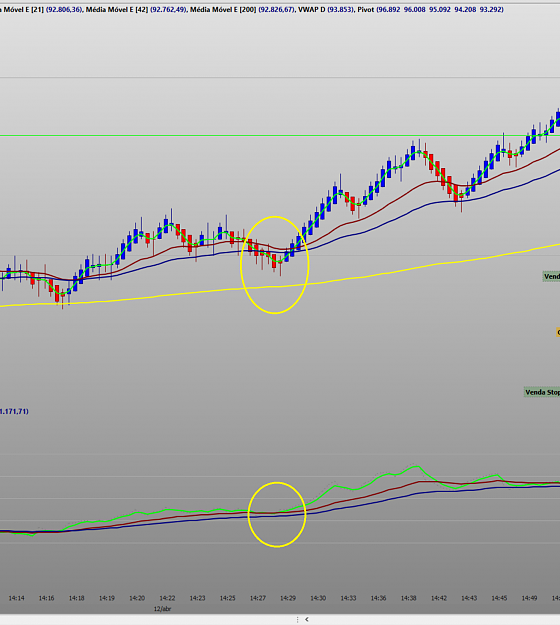This screenshot has width=560, height=625.
Task: Click the 14:27 time axis label
Action: point(257,598)
